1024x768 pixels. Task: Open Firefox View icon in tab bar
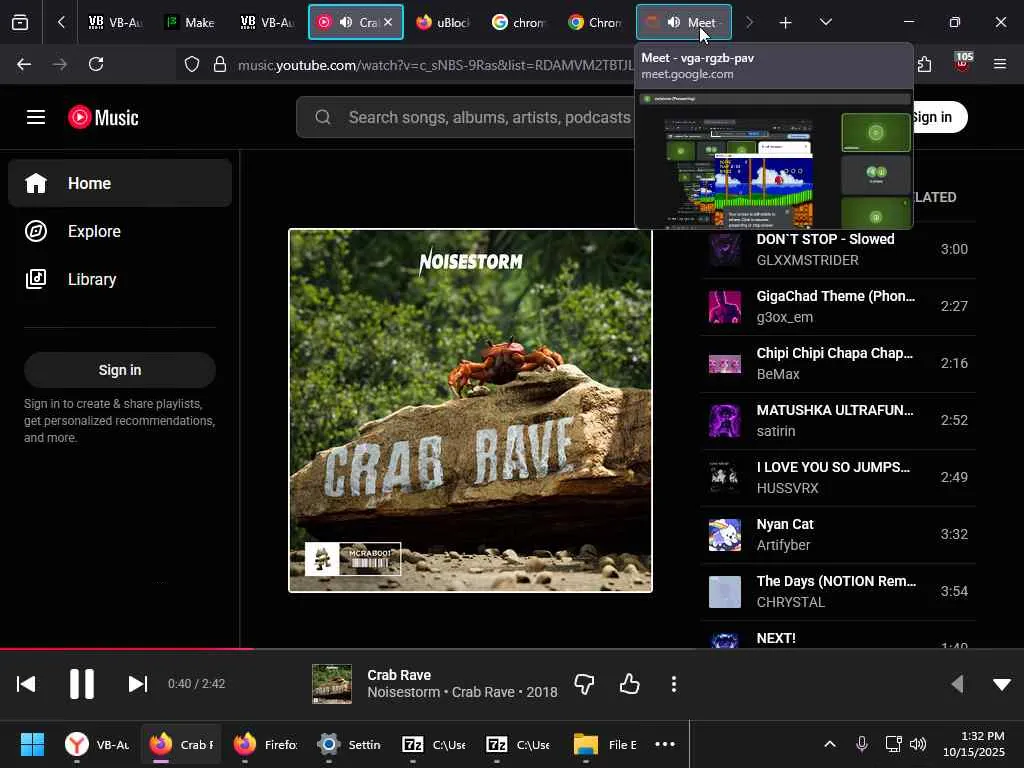coord(20,23)
